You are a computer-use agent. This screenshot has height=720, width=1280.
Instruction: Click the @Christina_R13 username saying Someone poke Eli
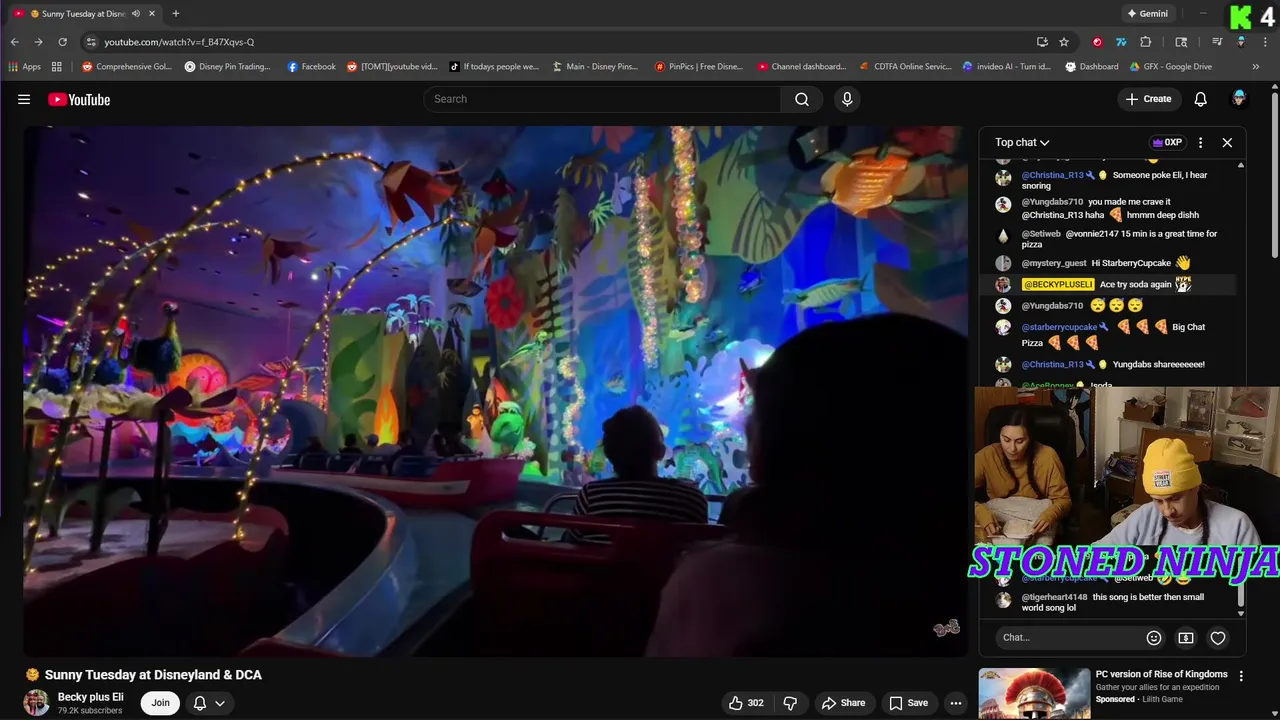tap(1052, 175)
